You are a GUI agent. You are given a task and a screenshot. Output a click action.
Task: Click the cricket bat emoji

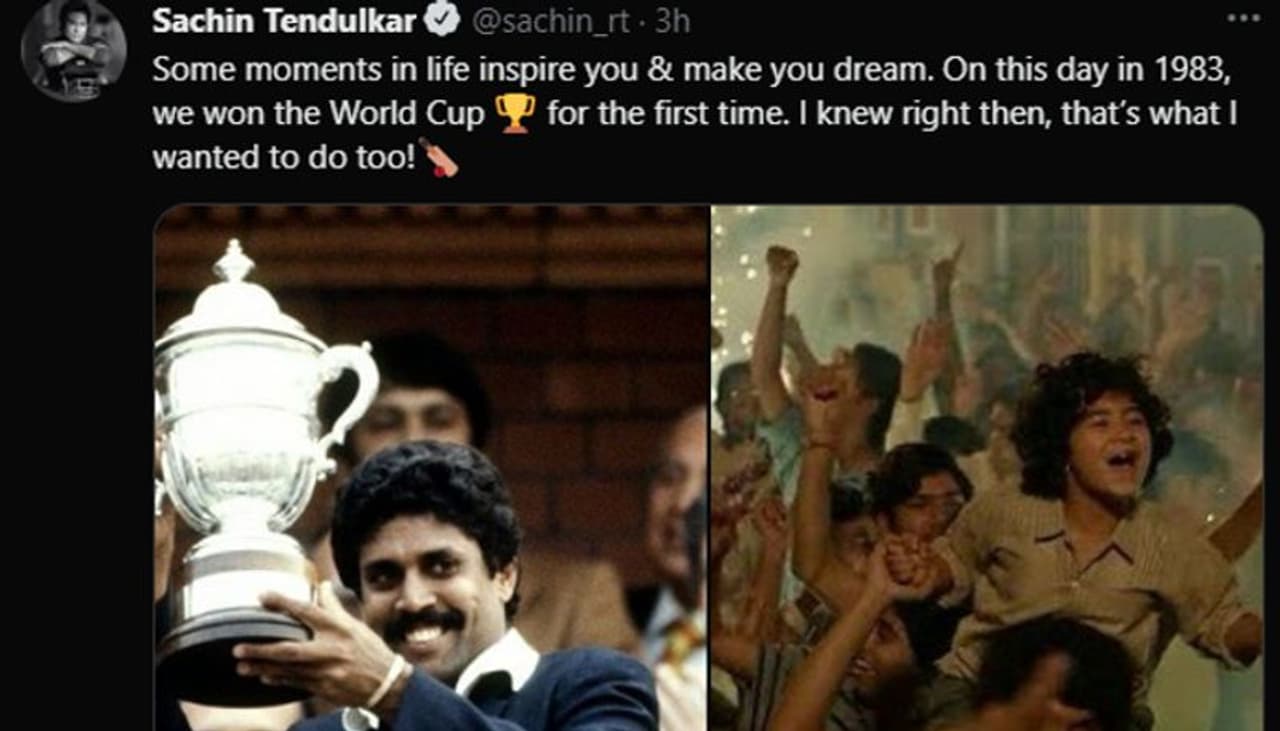click(x=439, y=157)
